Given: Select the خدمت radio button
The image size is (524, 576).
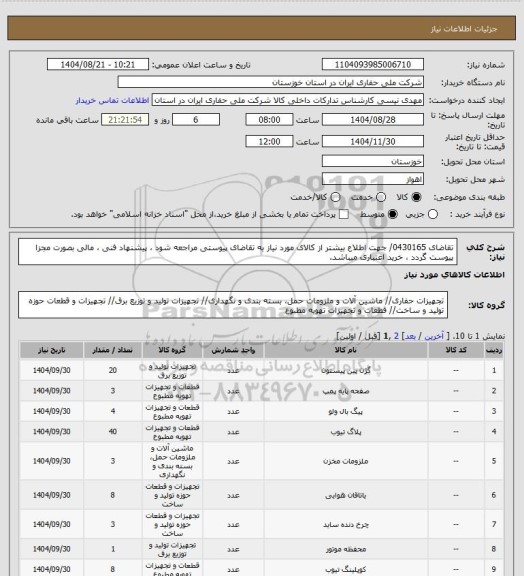Looking at the screenshot, I should pyautogui.click(x=381, y=197).
